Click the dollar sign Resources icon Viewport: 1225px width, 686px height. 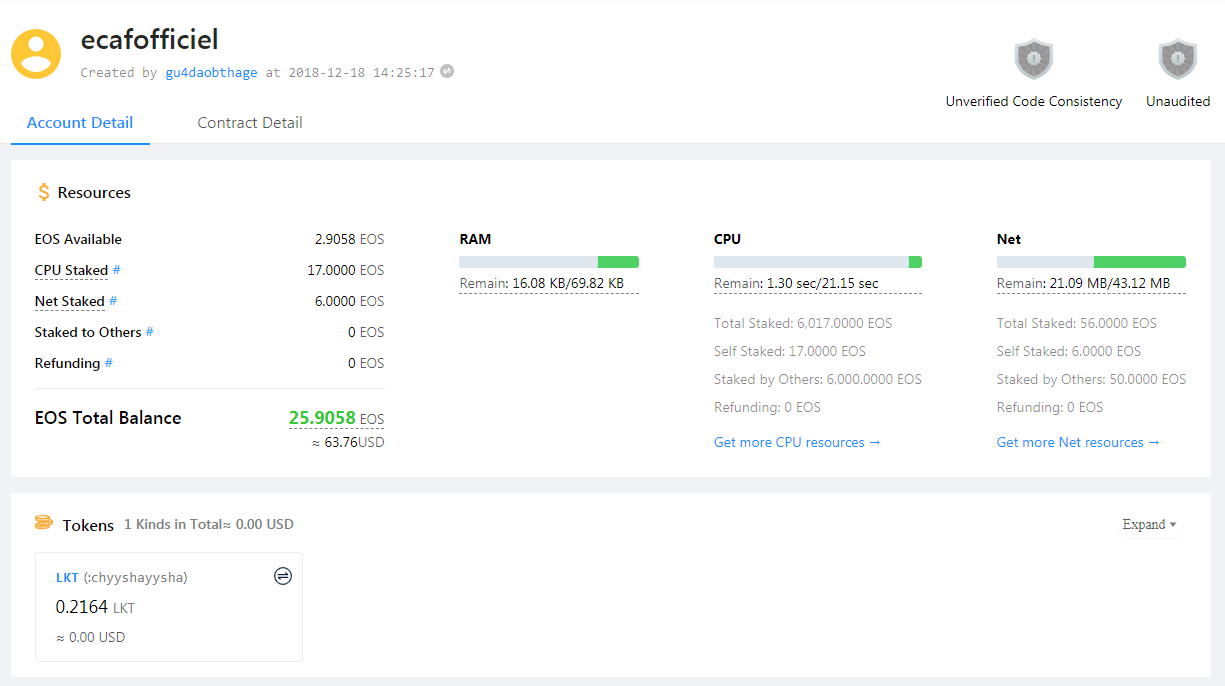pyautogui.click(x=43, y=192)
